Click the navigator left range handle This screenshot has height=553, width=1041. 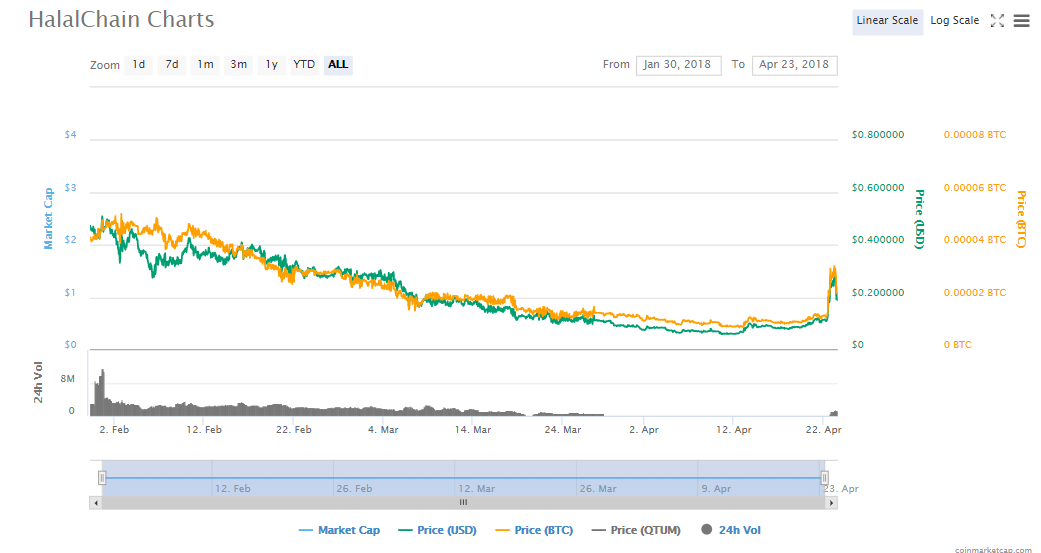click(x=101, y=478)
